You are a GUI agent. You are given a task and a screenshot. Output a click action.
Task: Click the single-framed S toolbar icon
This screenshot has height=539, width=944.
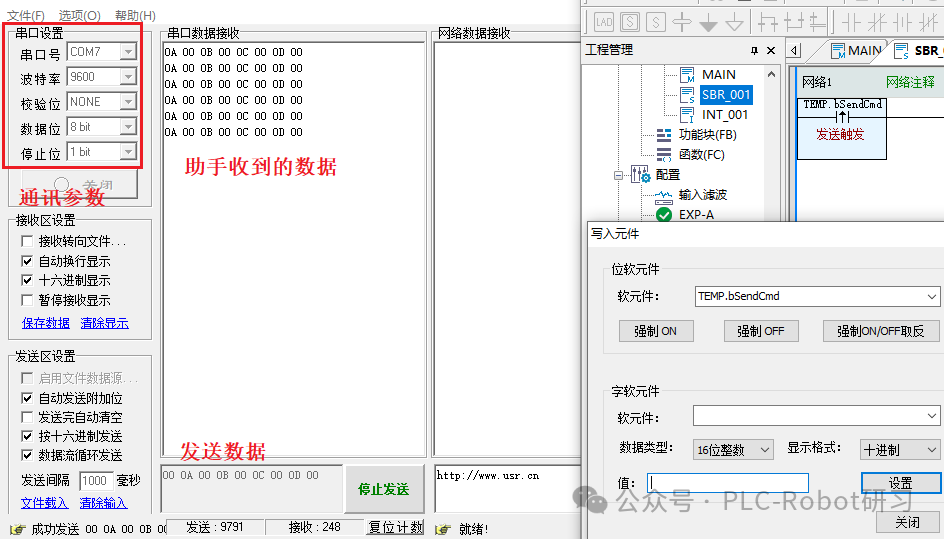tap(656, 22)
